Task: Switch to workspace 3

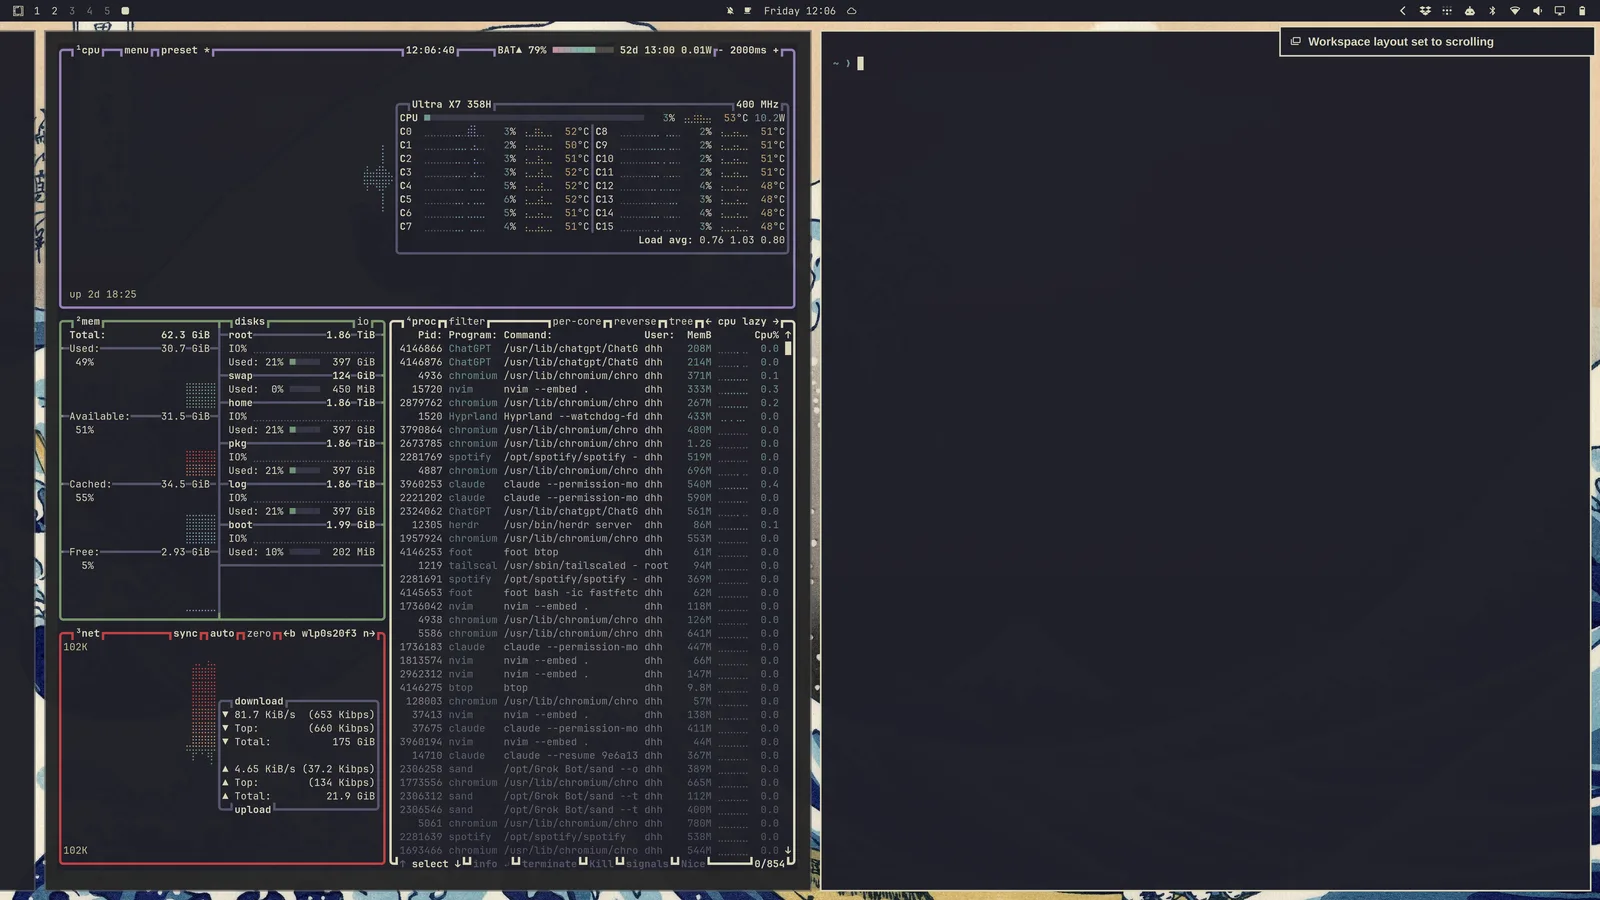Action: 72,11
